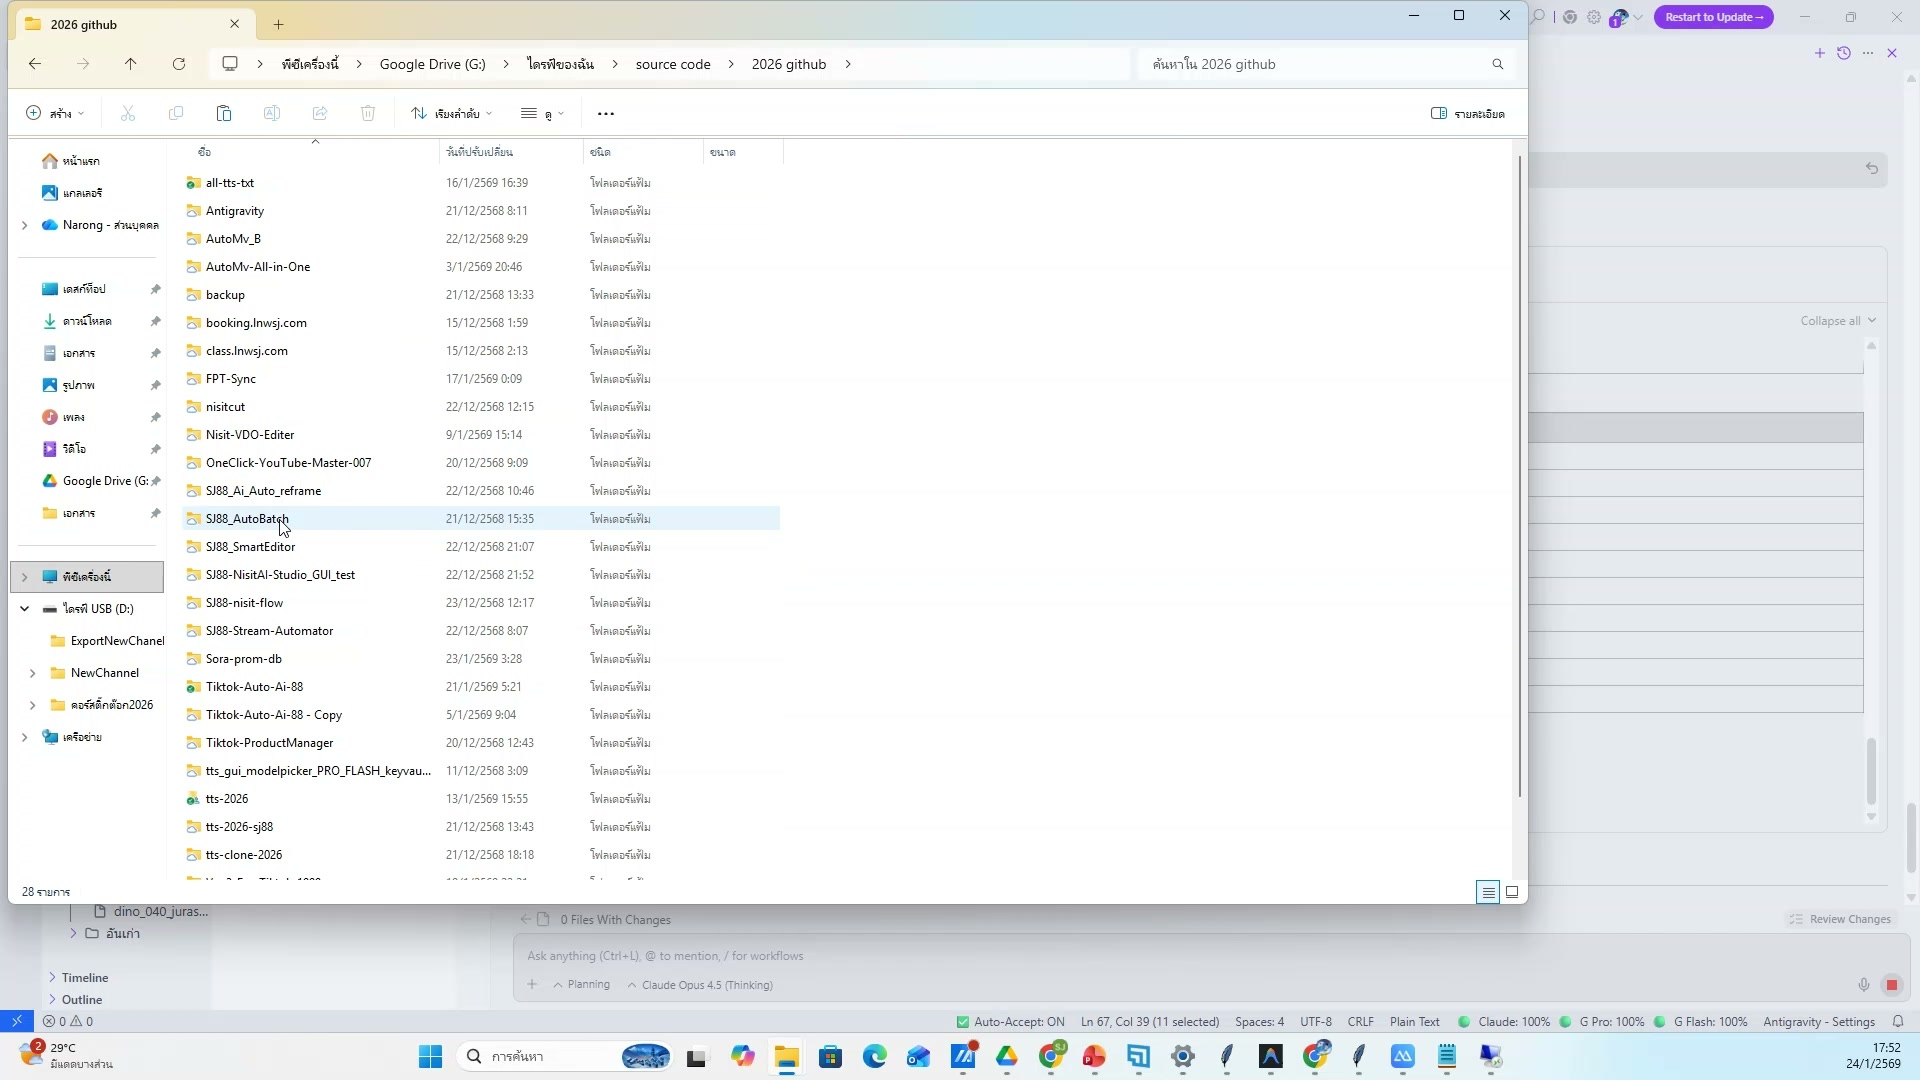Viewport: 1920px width, 1080px height.
Task: Click 'source code' in breadcrumb path
Action: click(673, 64)
